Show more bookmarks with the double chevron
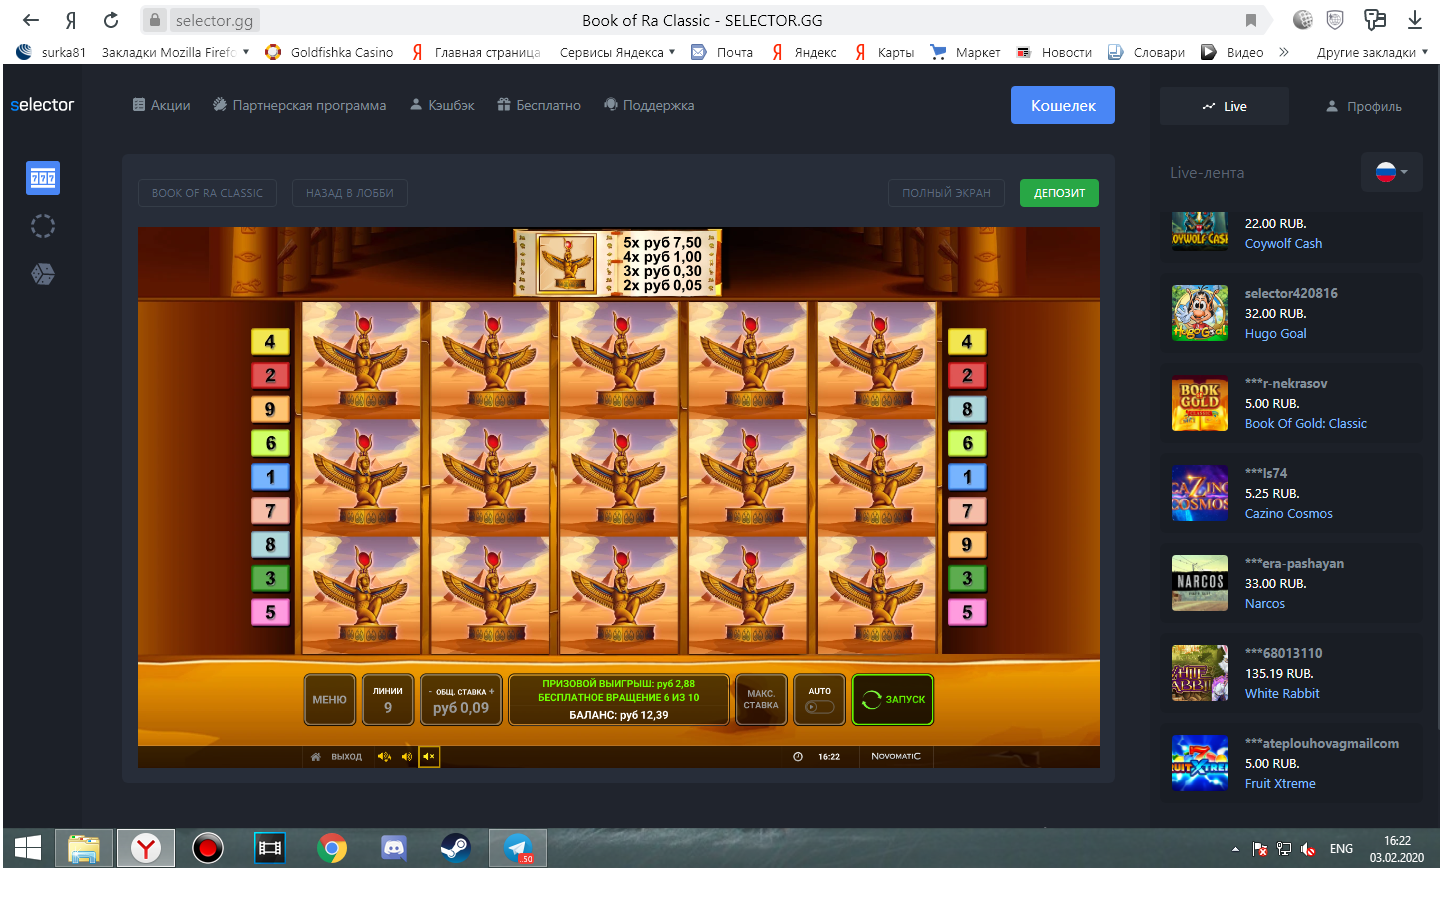The image size is (1440, 900). (x=1284, y=52)
